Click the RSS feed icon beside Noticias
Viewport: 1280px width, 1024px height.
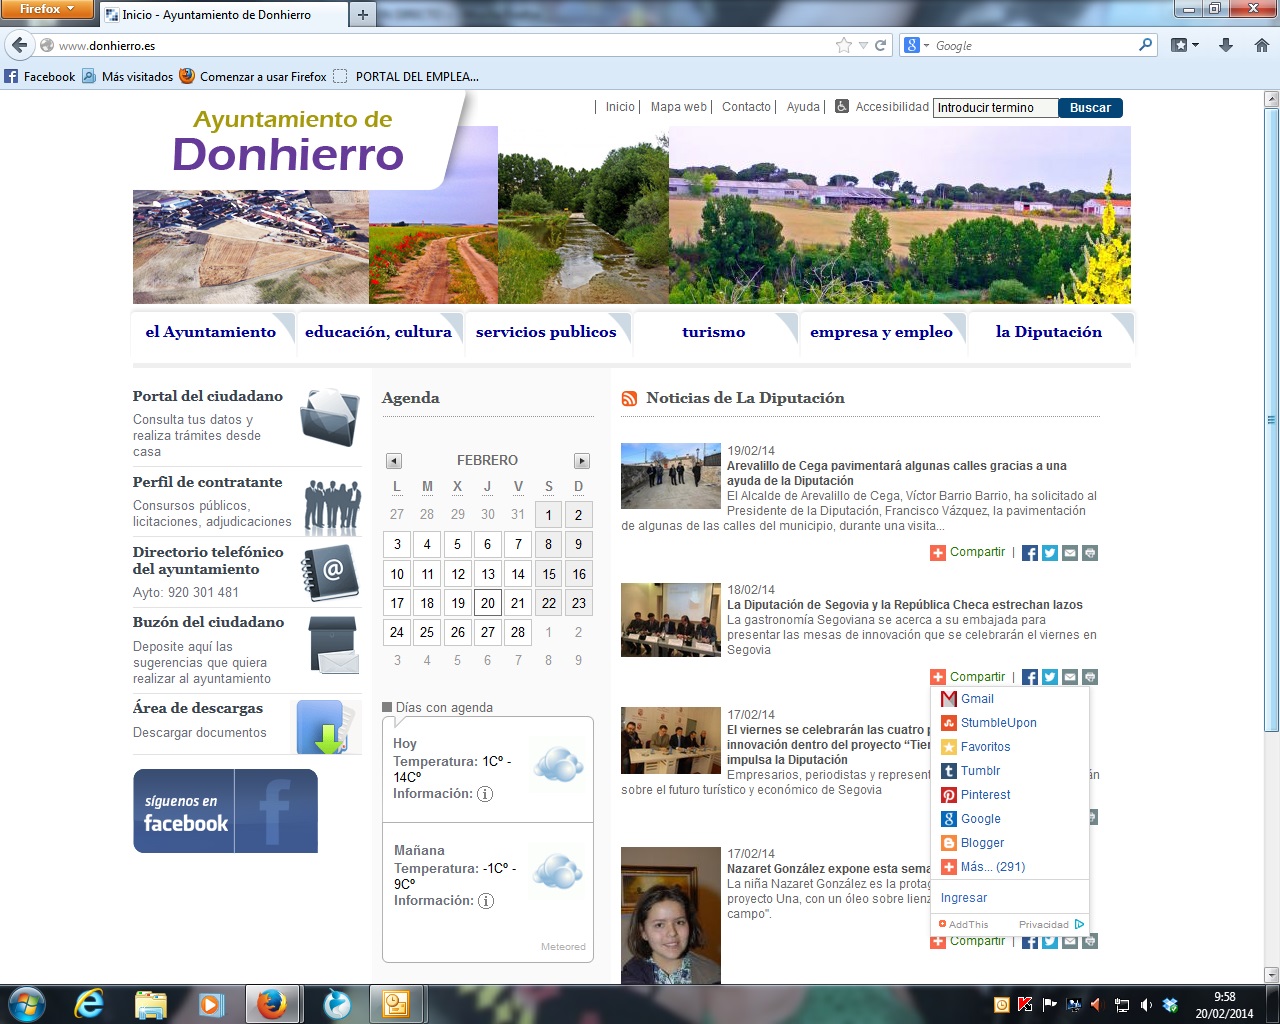pyautogui.click(x=629, y=399)
